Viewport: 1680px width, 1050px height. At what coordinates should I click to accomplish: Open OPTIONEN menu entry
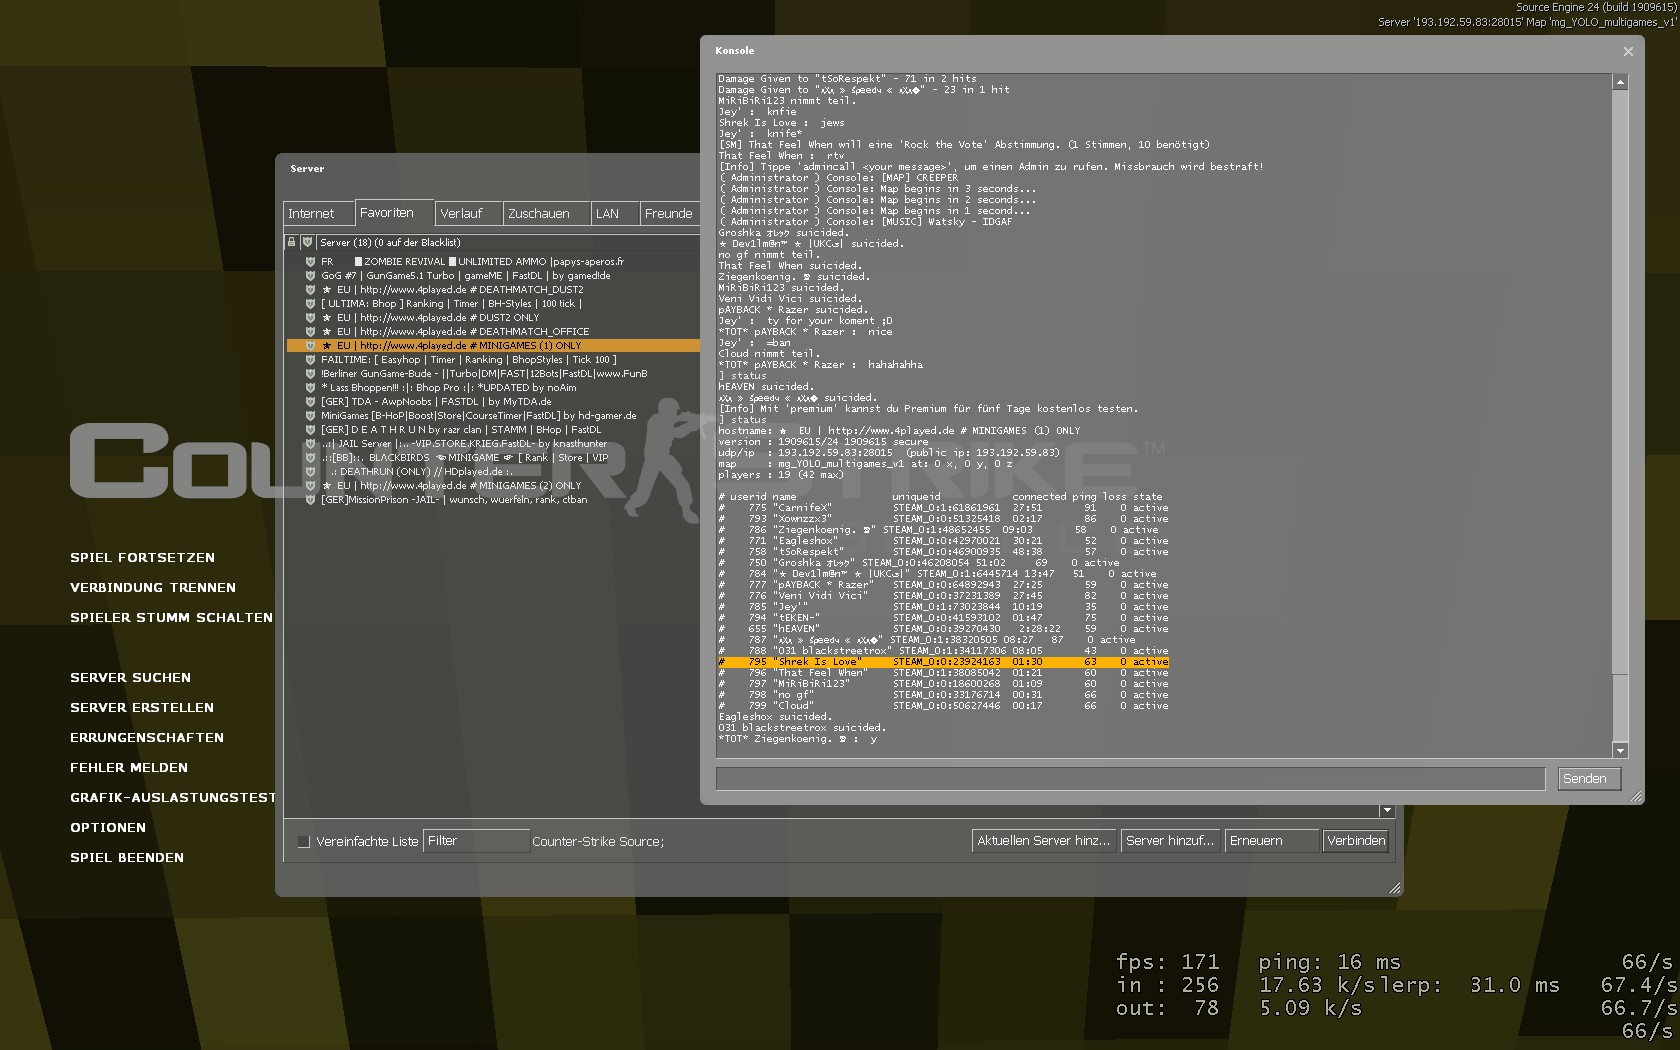[x=108, y=828]
